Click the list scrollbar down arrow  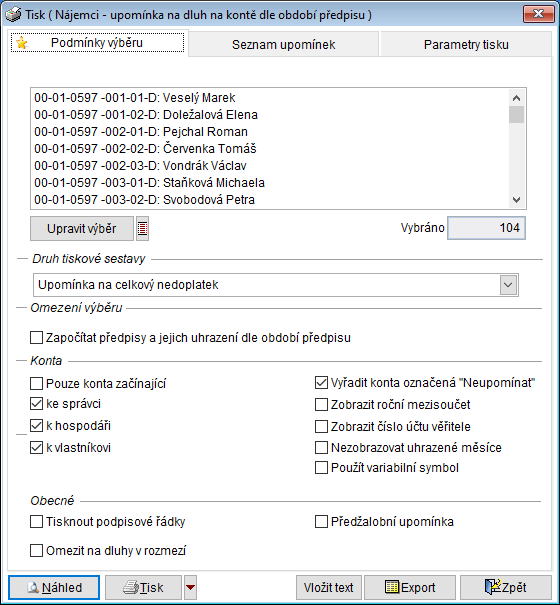click(516, 200)
